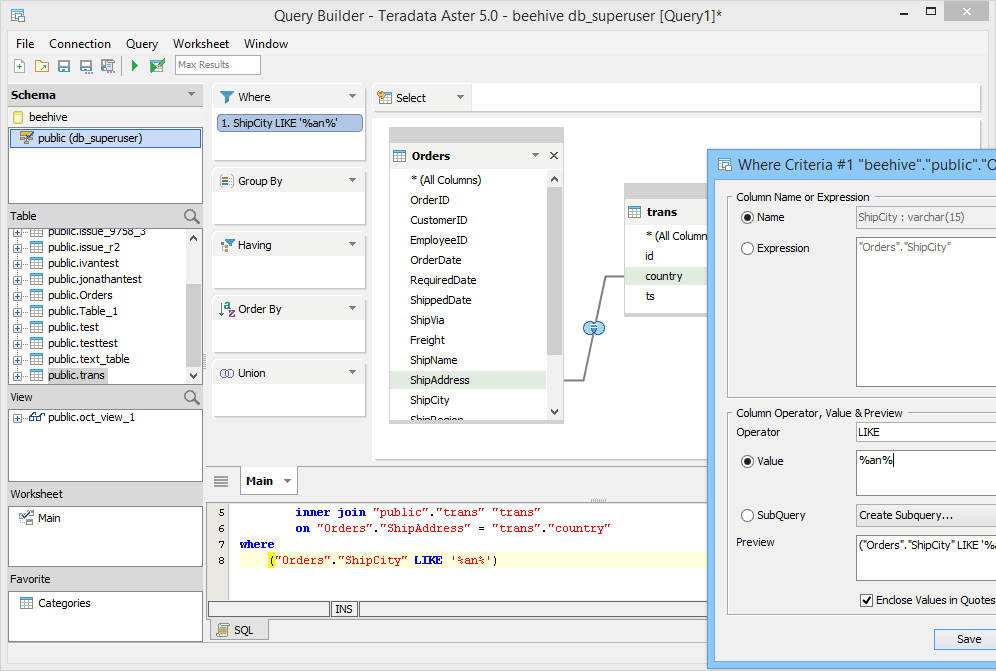Select the public (db_superuser) schema
This screenshot has height=671, width=996.
point(105,139)
